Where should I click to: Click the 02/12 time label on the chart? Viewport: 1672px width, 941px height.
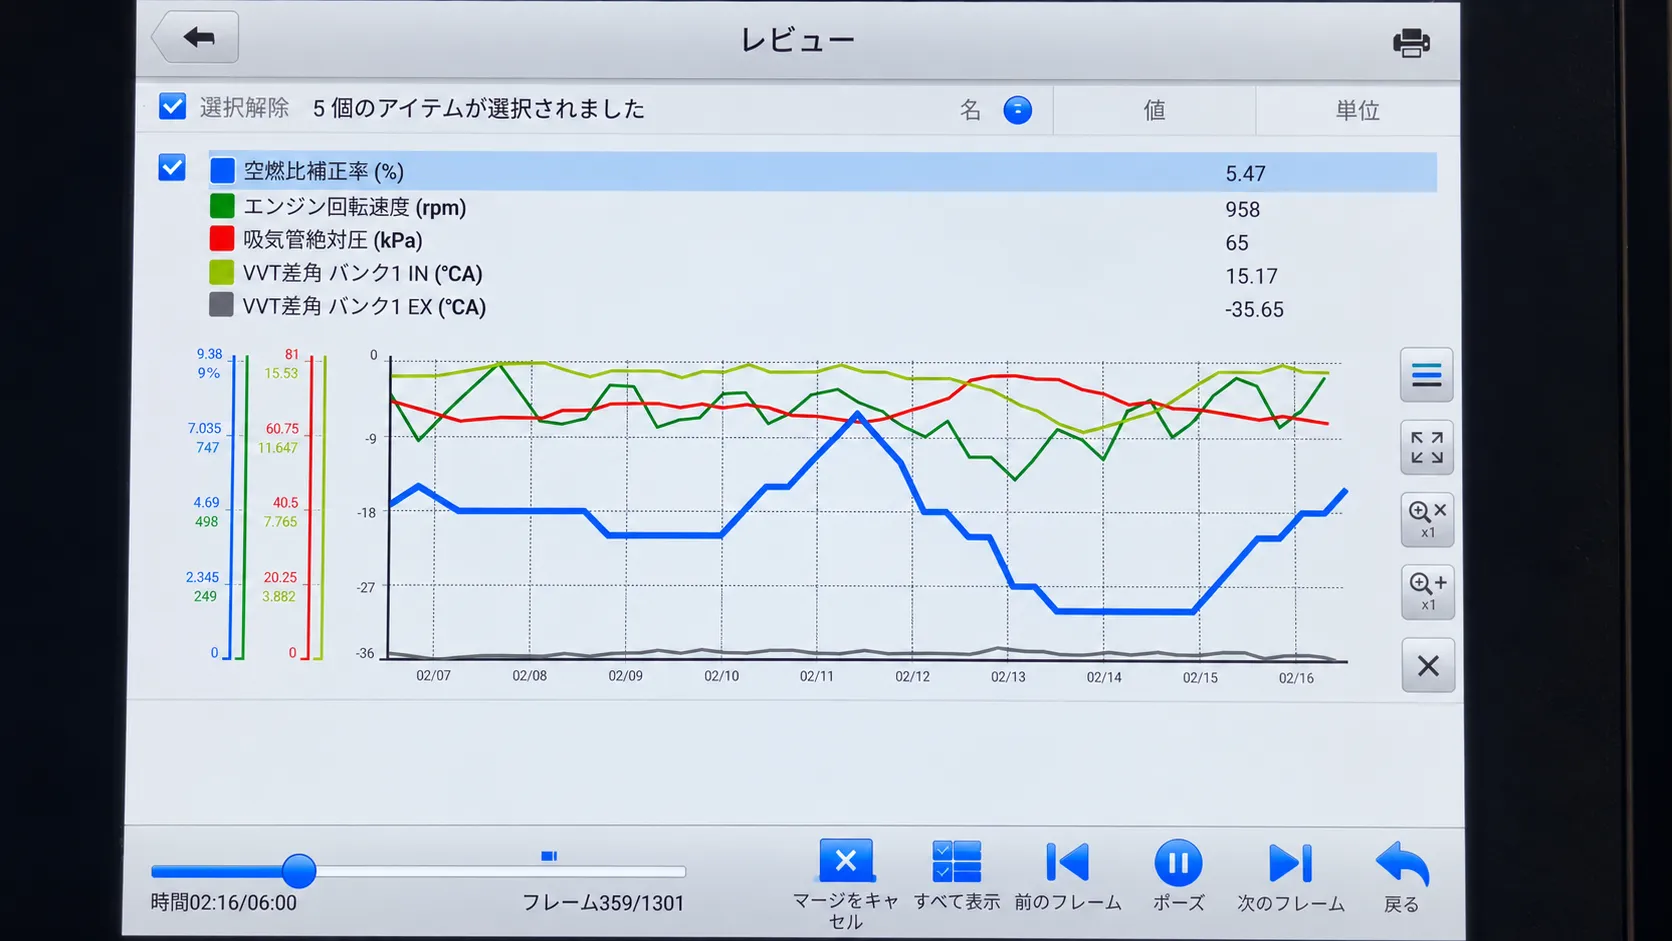click(x=912, y=677)
